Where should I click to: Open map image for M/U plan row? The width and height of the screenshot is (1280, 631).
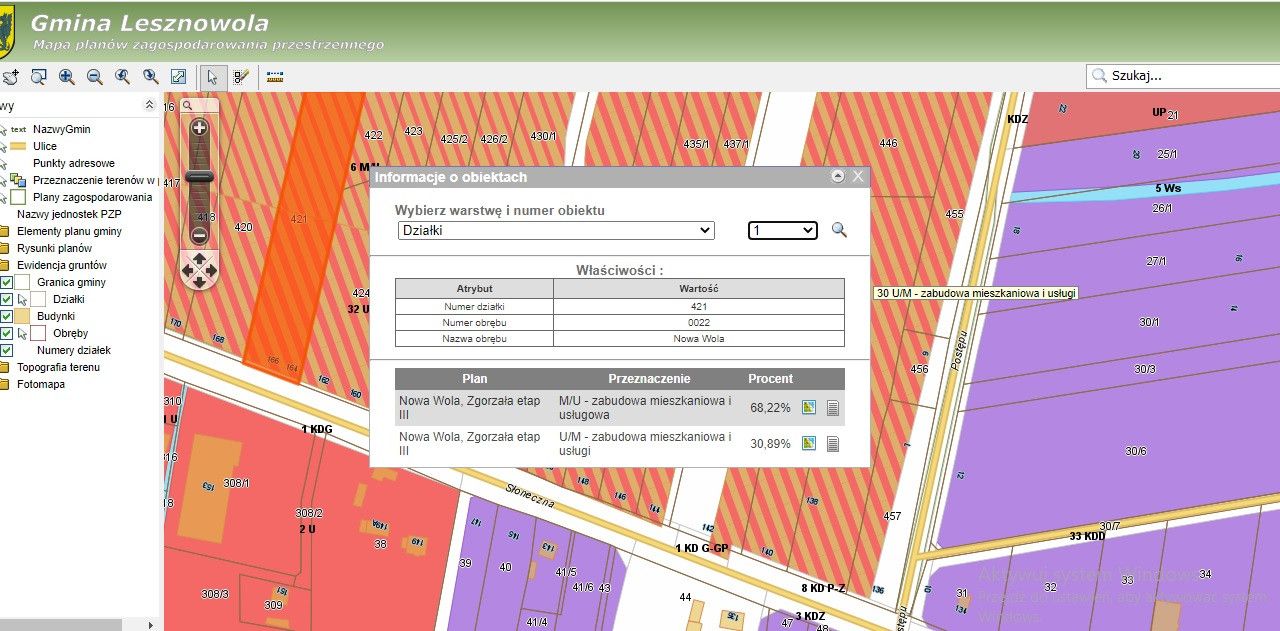click(809, 407)
